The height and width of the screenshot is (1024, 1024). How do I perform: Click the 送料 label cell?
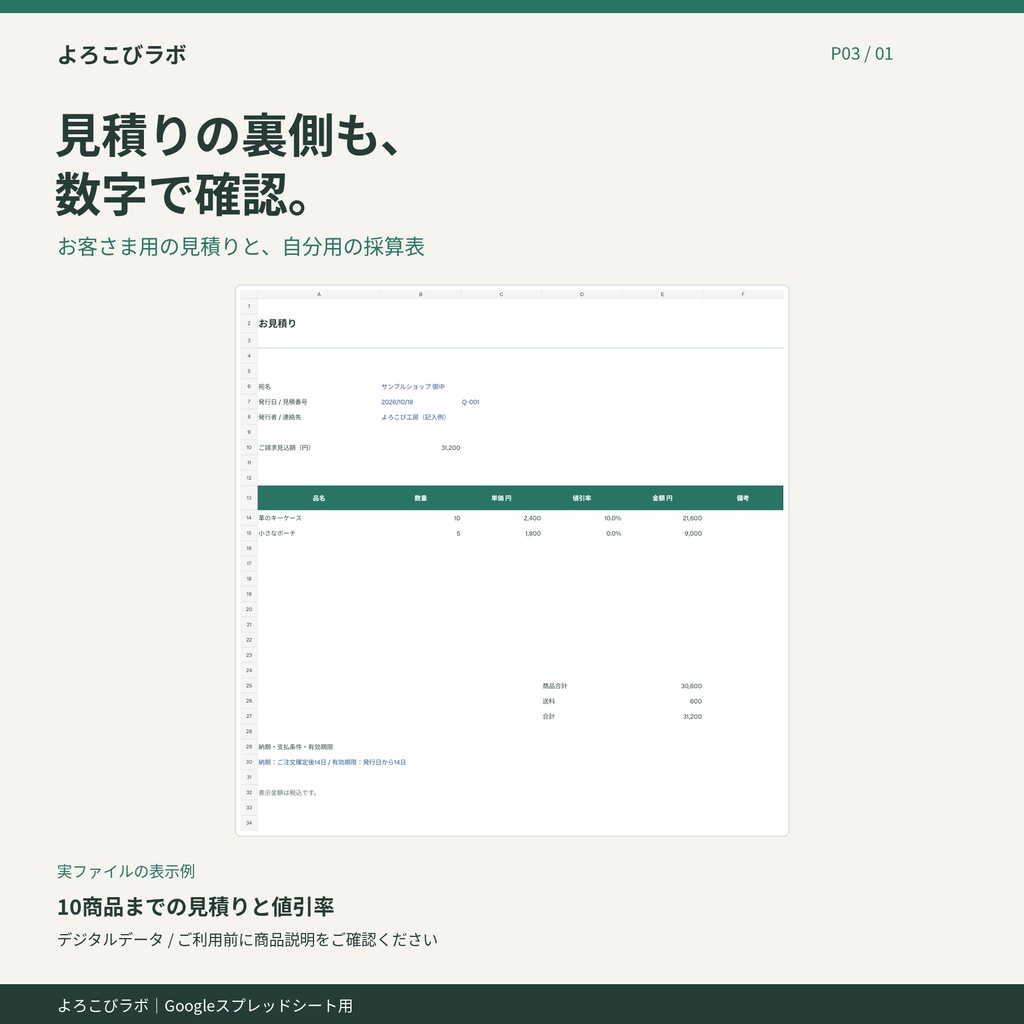(x=549, y=701)
